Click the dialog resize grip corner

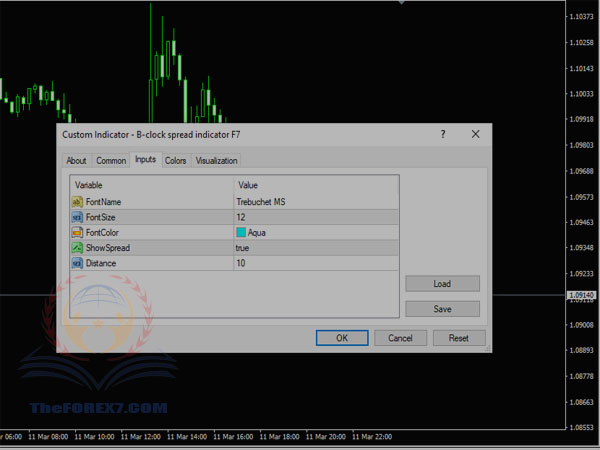click(x=488, y=348)
